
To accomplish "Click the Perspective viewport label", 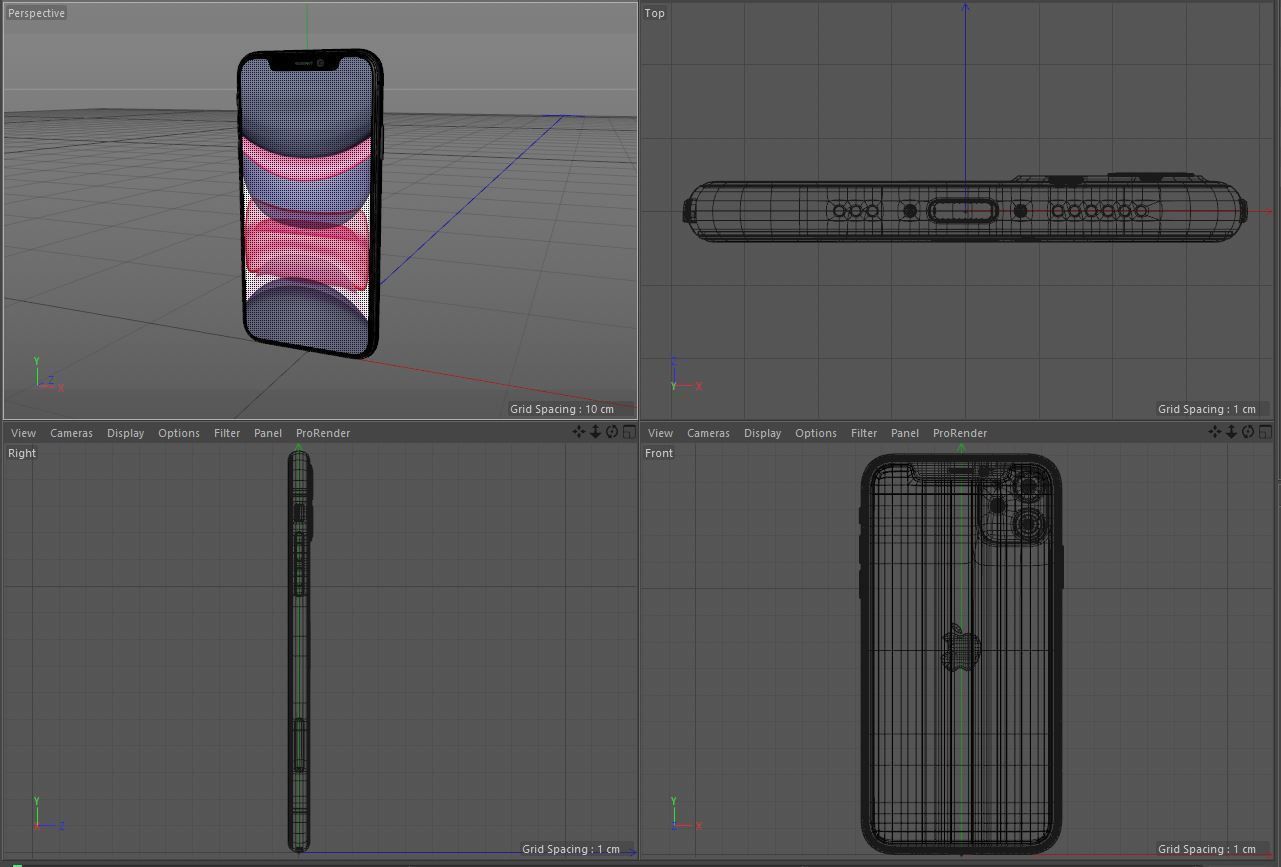I will pyautogui.click(x=36, y=13).
